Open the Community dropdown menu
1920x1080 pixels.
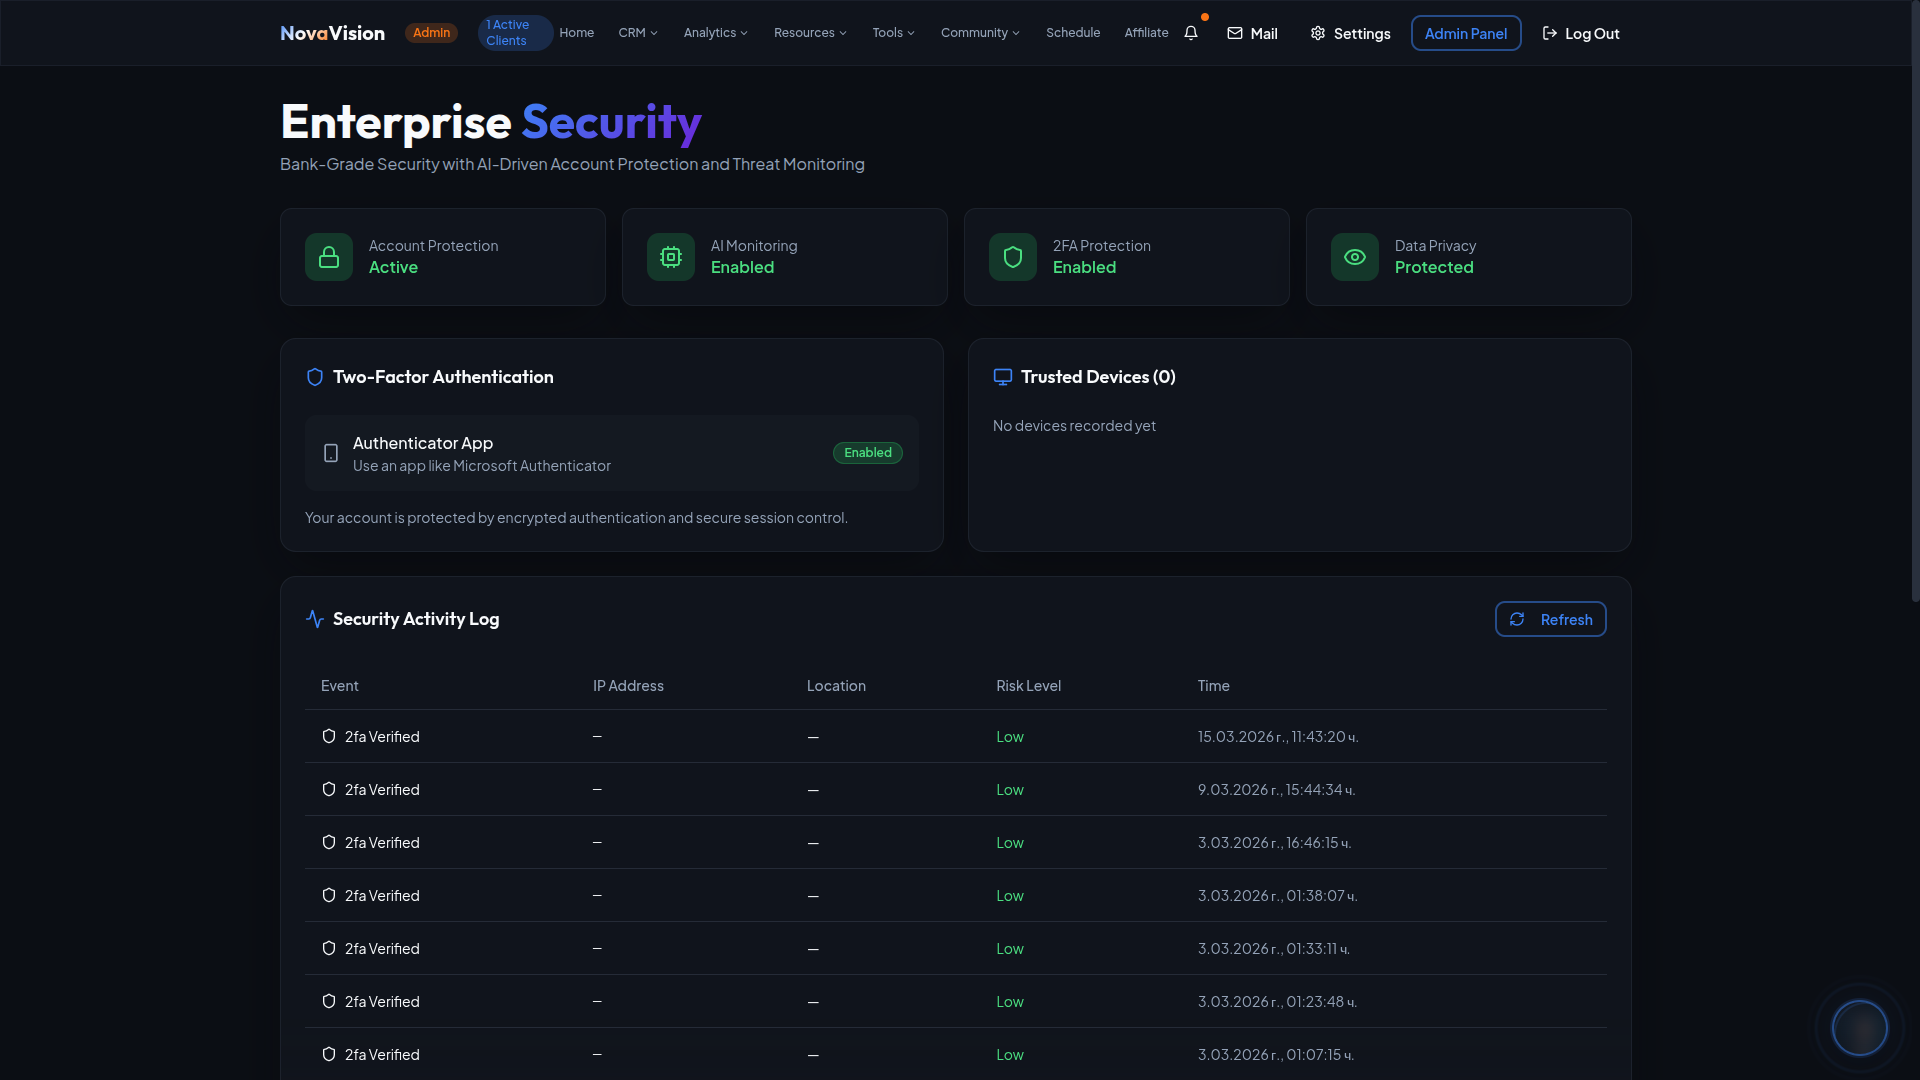pos(980,33)
